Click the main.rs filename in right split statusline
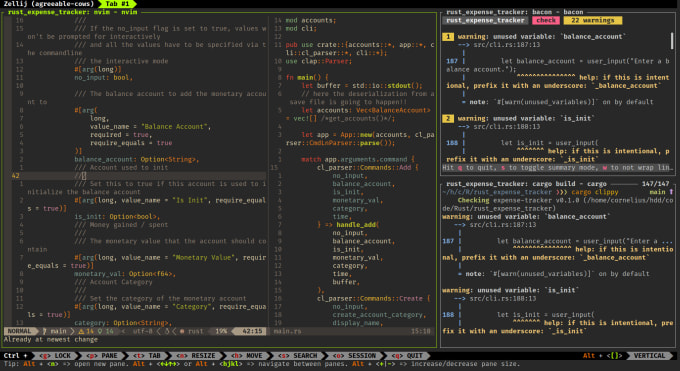The image size is (680, 371). [287, 331]
